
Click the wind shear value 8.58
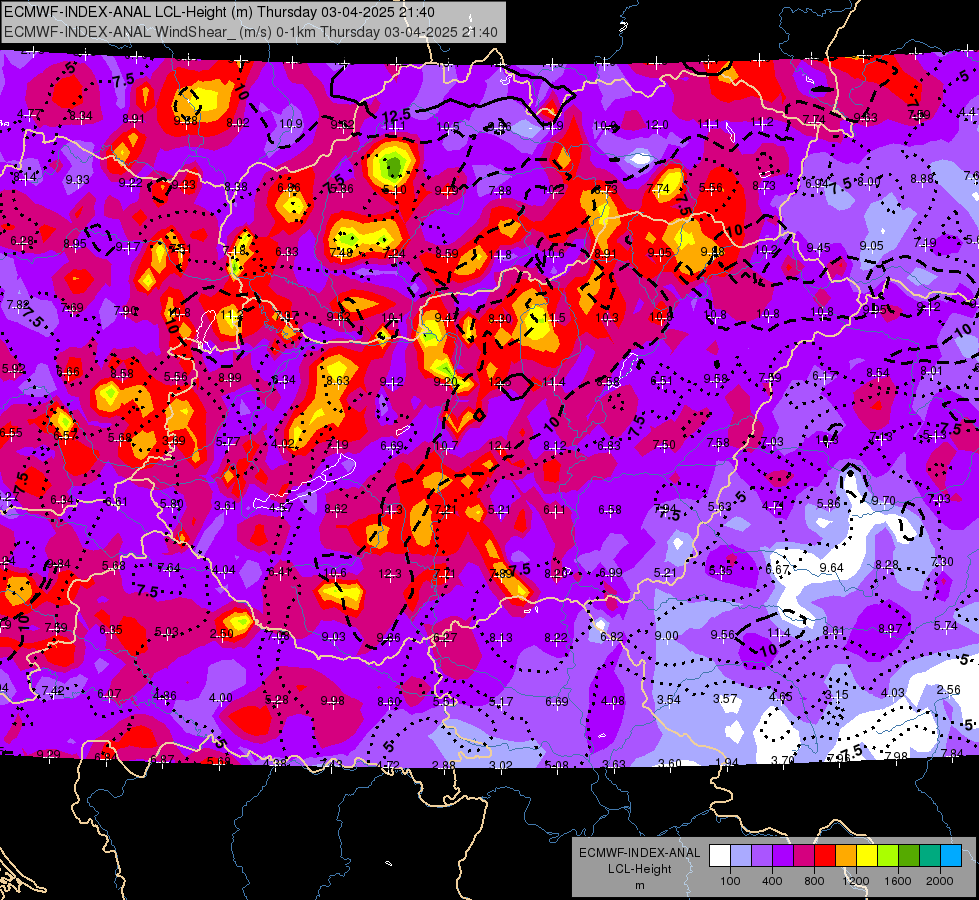coord(122,373)
